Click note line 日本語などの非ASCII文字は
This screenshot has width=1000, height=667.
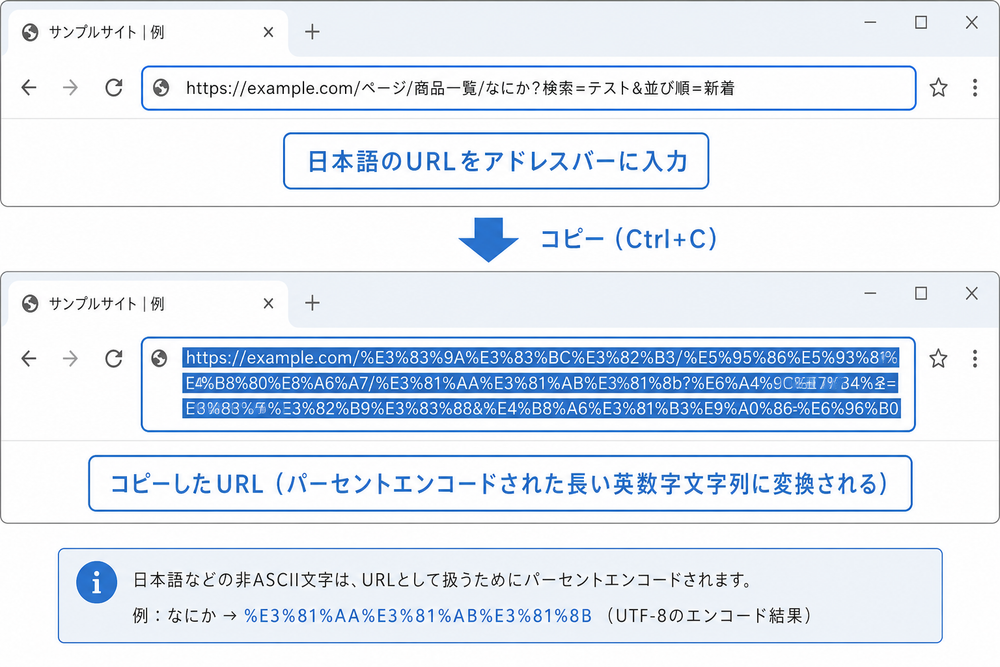click(x=443, y=580)
